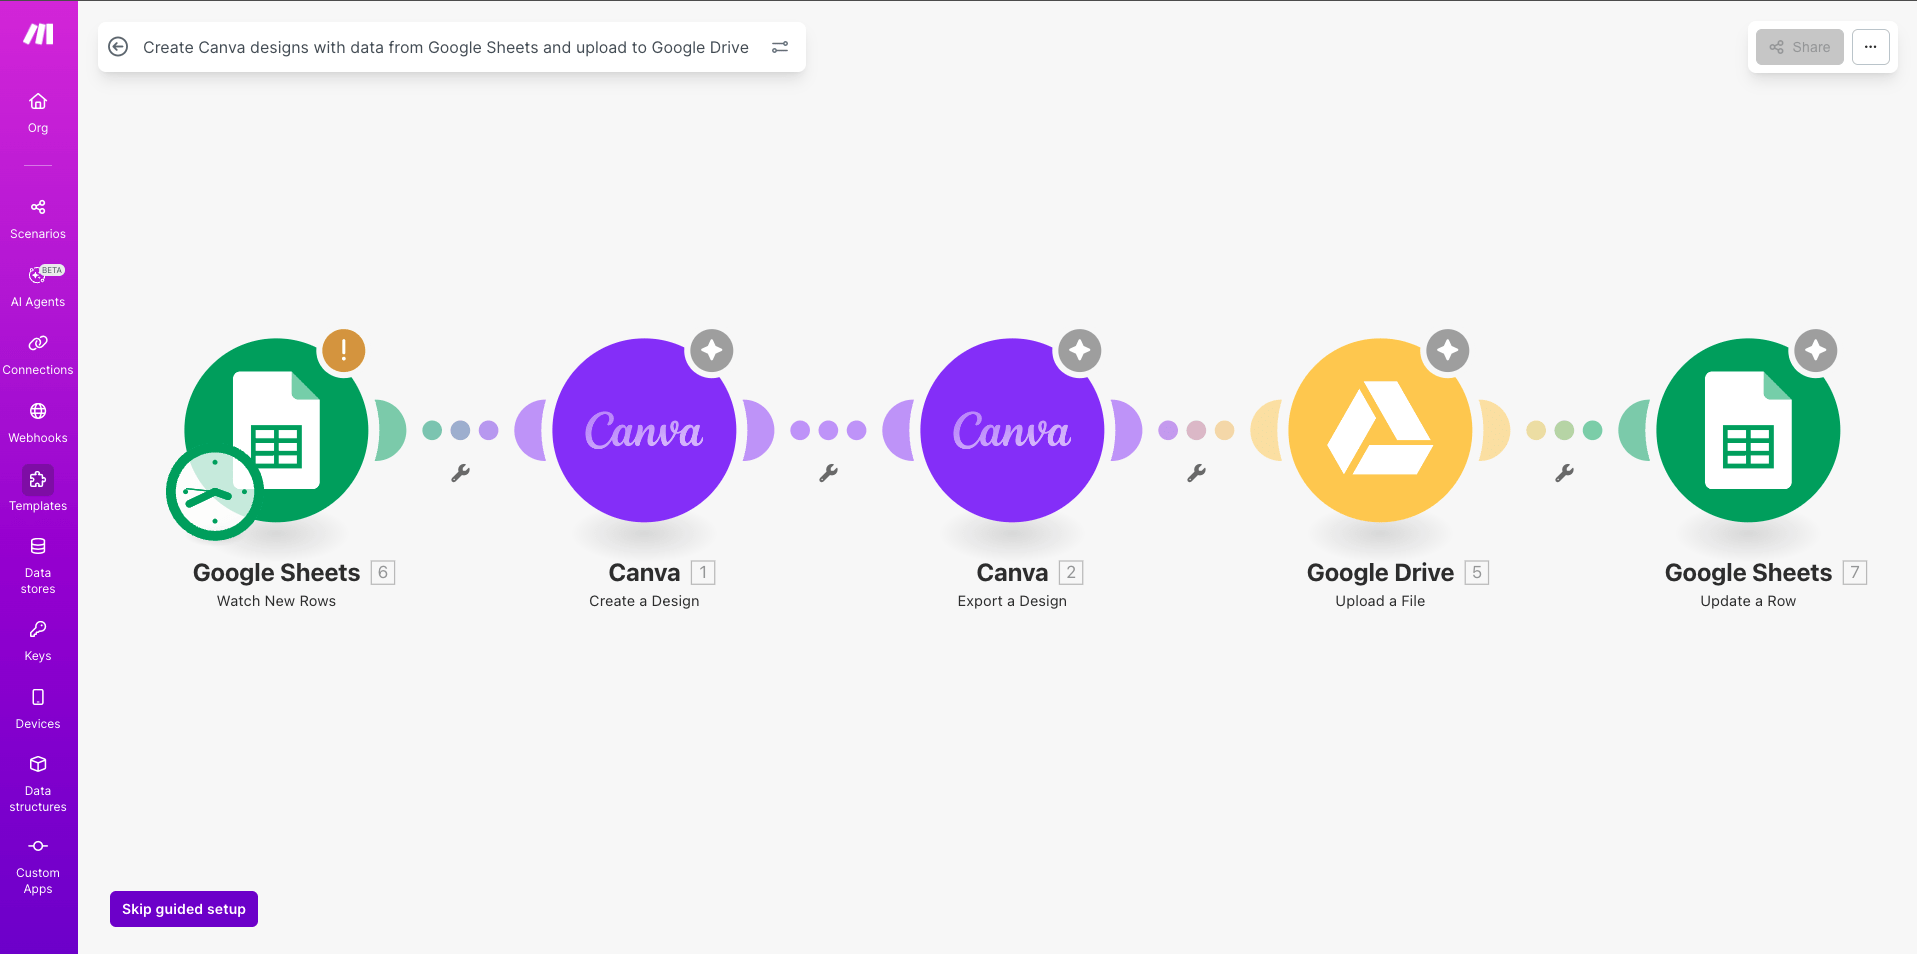The image size is (1917, 954).
Task: Open the three-dots more options menu
Action: (x=1870, y=47)
